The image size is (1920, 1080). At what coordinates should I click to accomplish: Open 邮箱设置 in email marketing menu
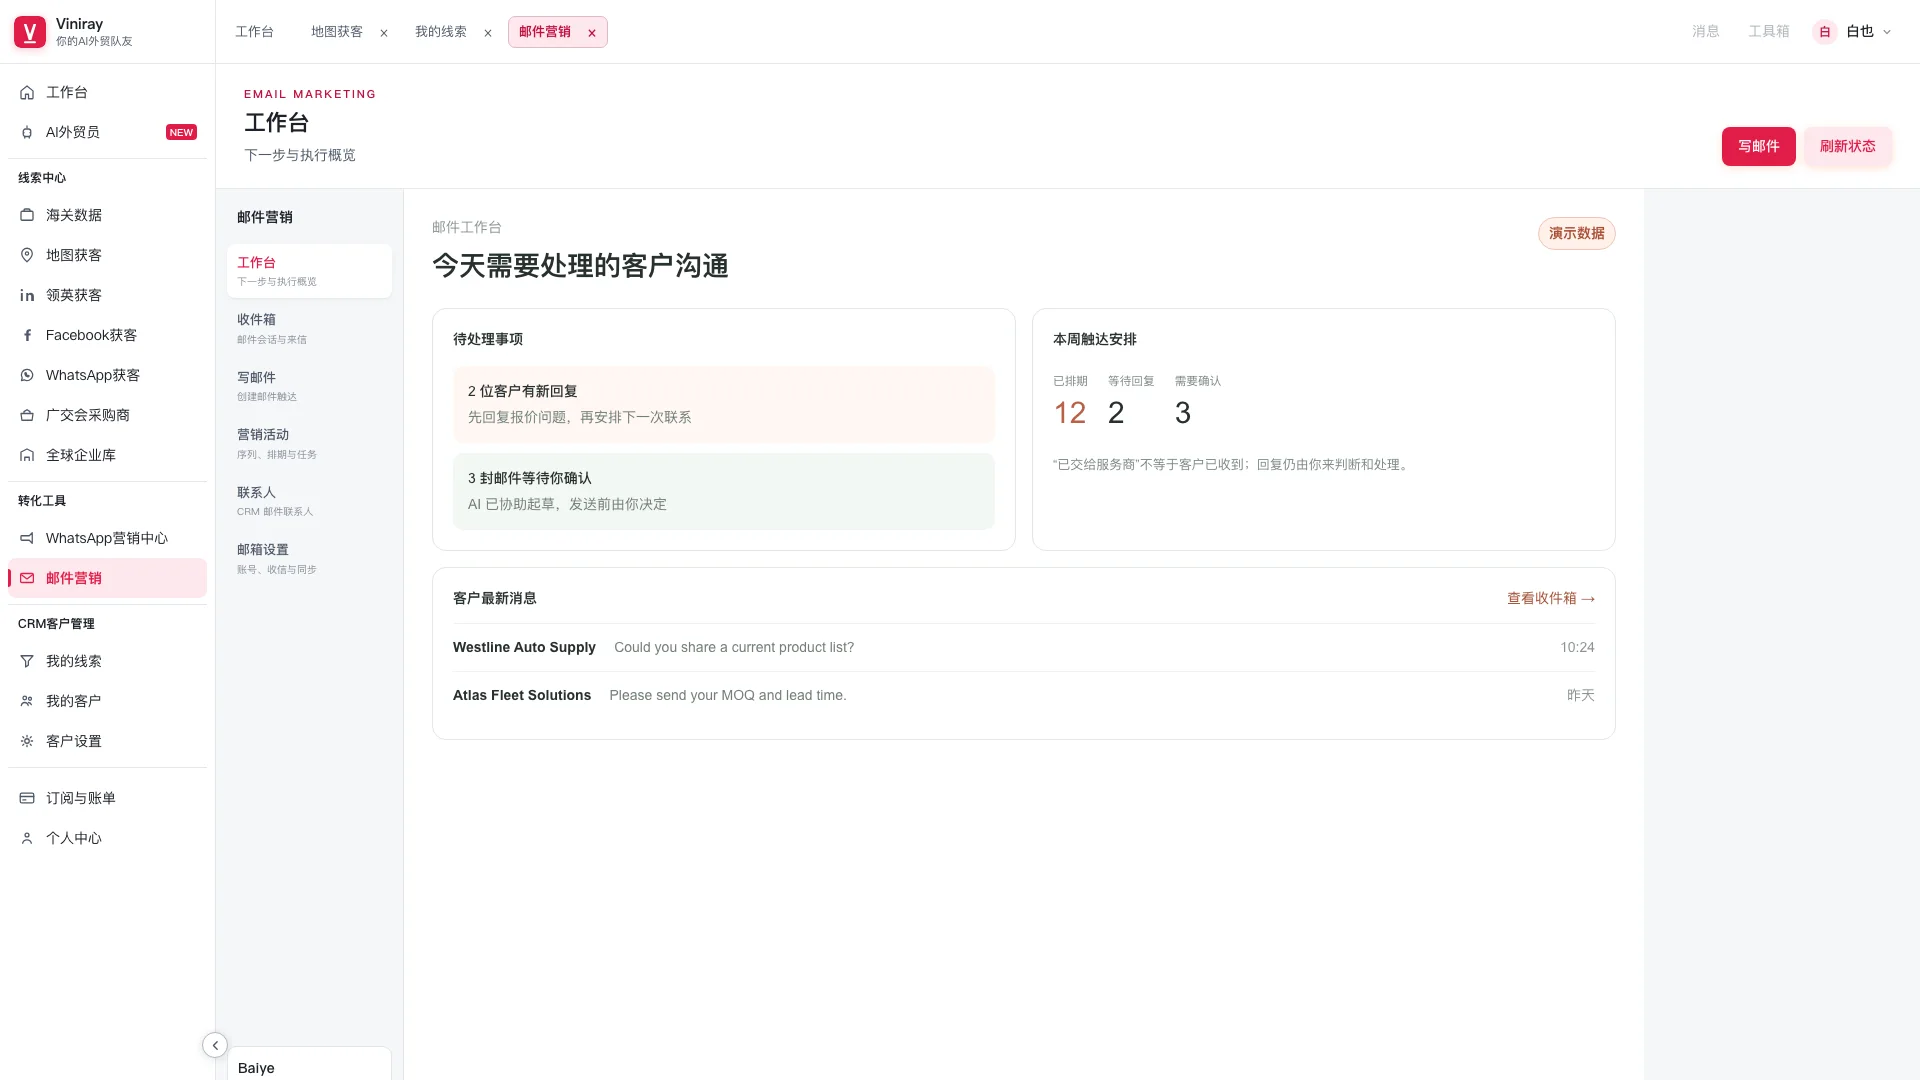[309, 558]
